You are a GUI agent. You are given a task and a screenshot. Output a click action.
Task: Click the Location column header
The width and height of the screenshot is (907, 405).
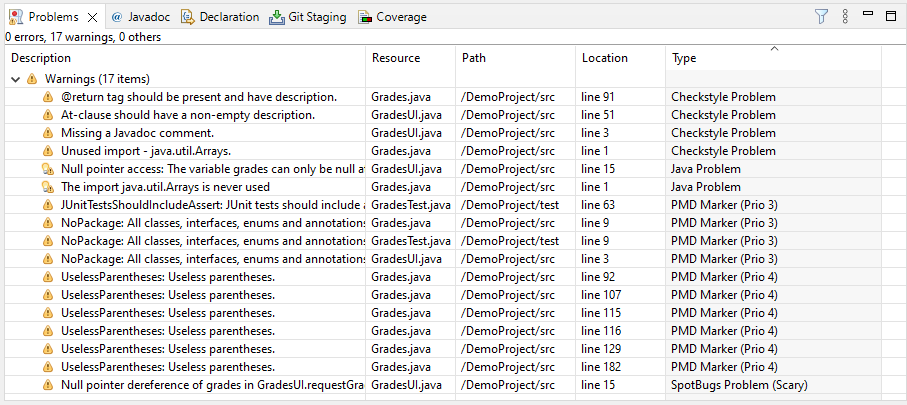[x=620, y=58]
